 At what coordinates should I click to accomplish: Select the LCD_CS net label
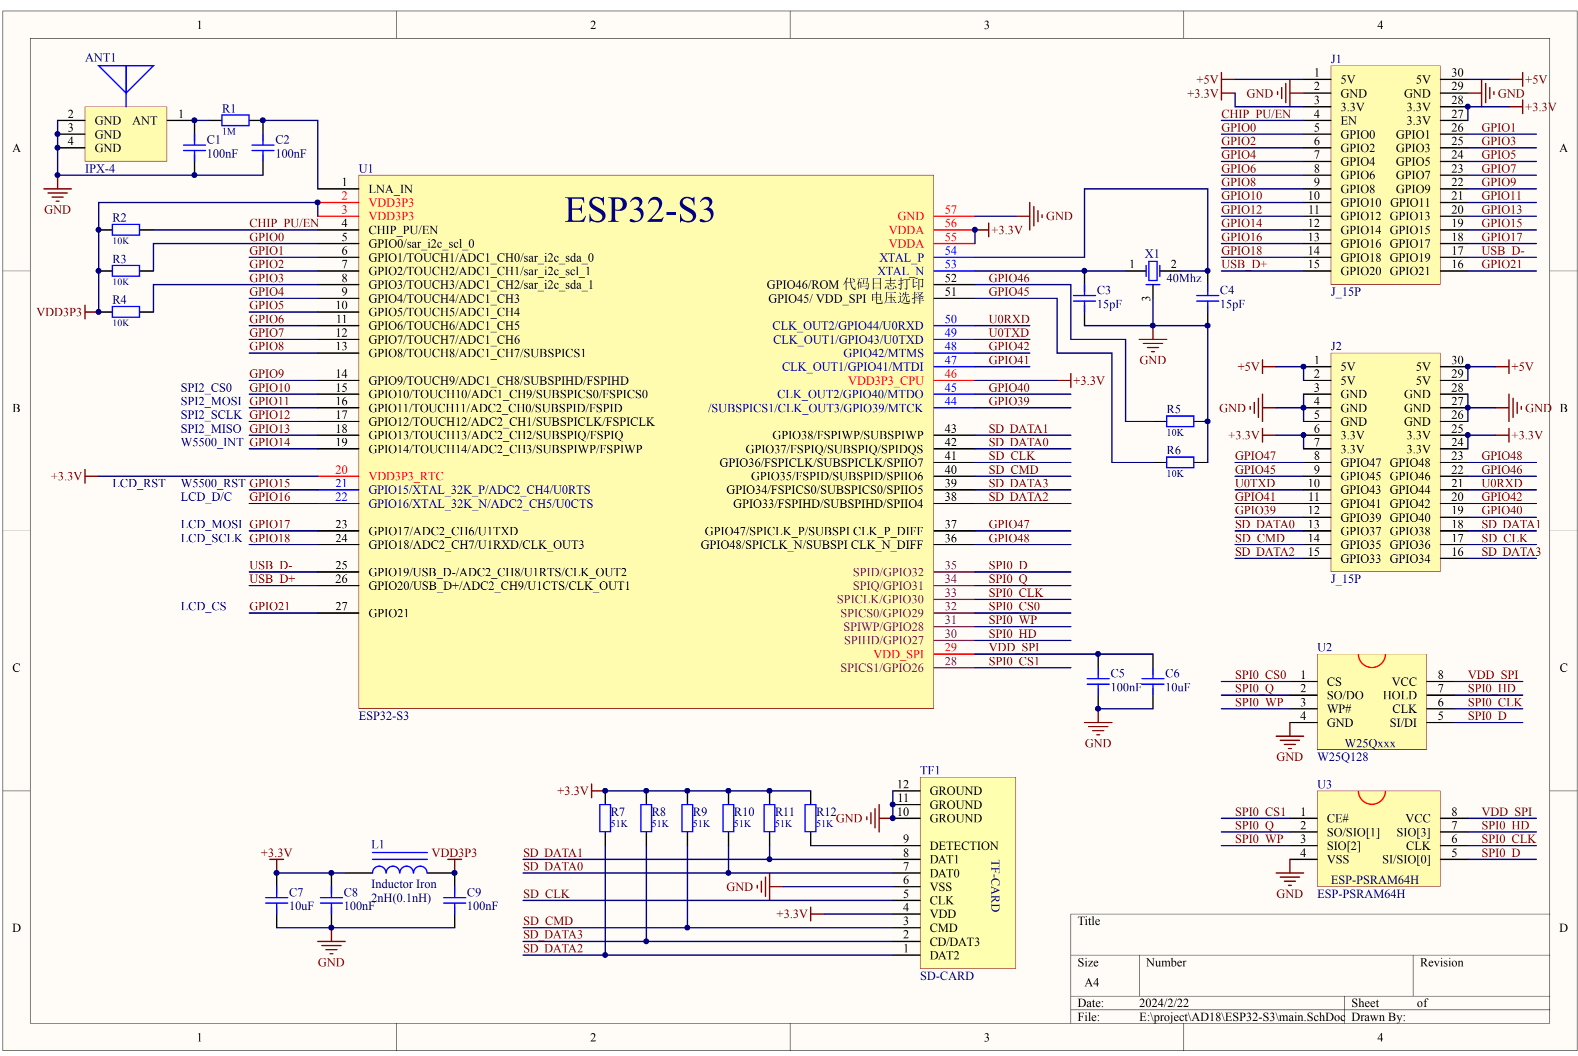click(204, 606)
